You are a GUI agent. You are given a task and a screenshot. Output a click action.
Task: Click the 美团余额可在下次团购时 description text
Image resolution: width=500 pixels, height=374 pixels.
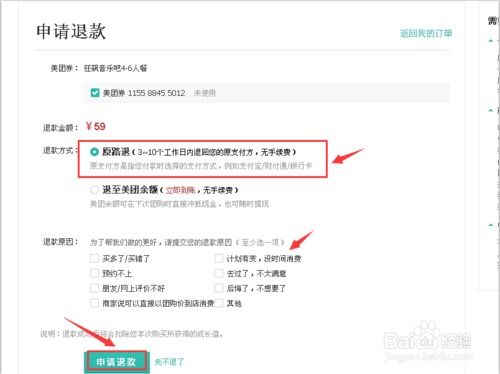(179, 204)
